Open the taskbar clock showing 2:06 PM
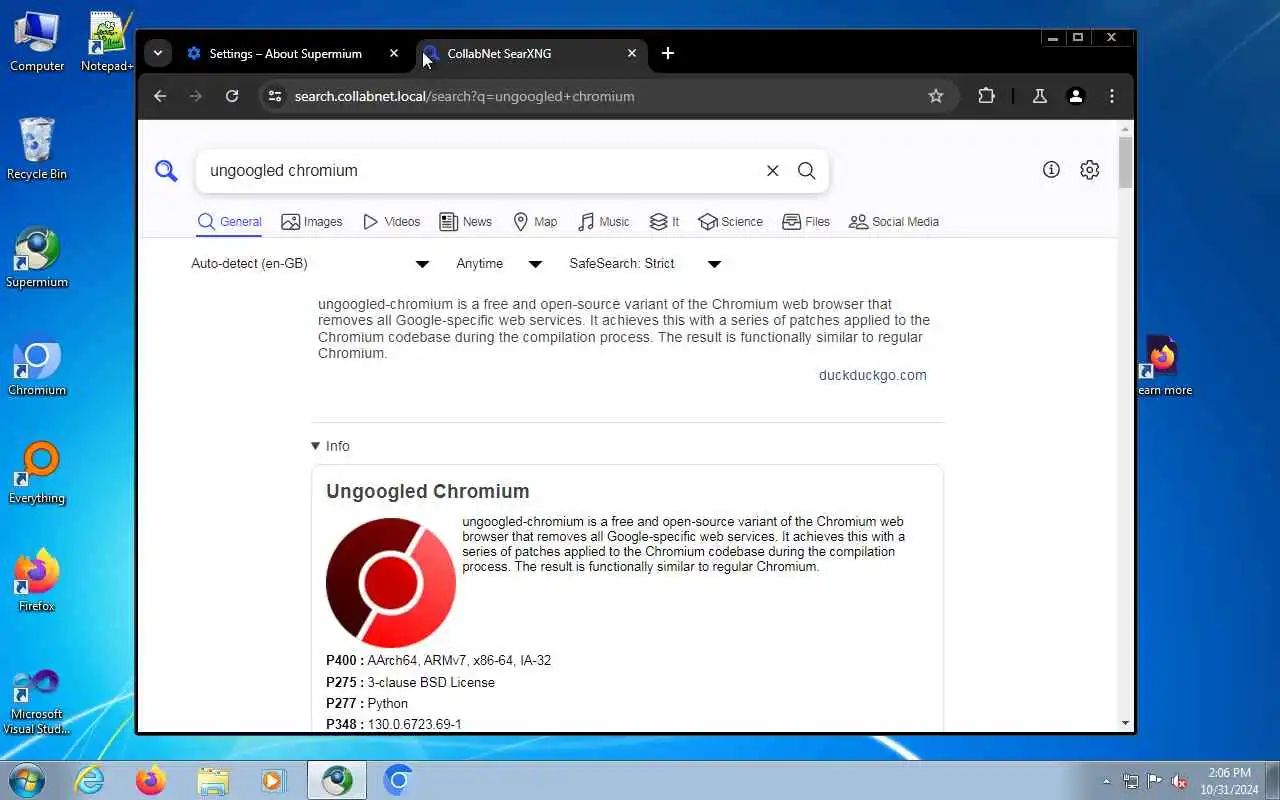Image resolution: width=1280 pixels, height=800 pixels. click(1229, 781)
